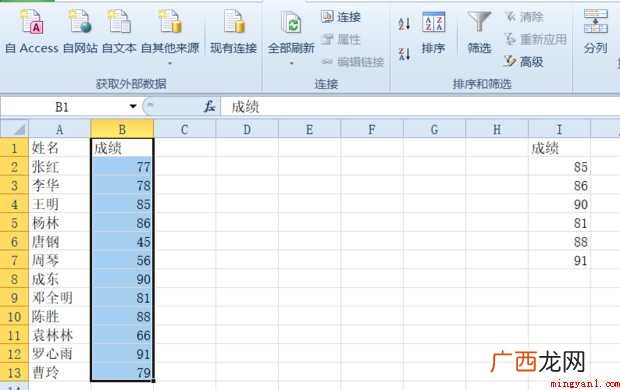Select column G header

pos(434,129)
